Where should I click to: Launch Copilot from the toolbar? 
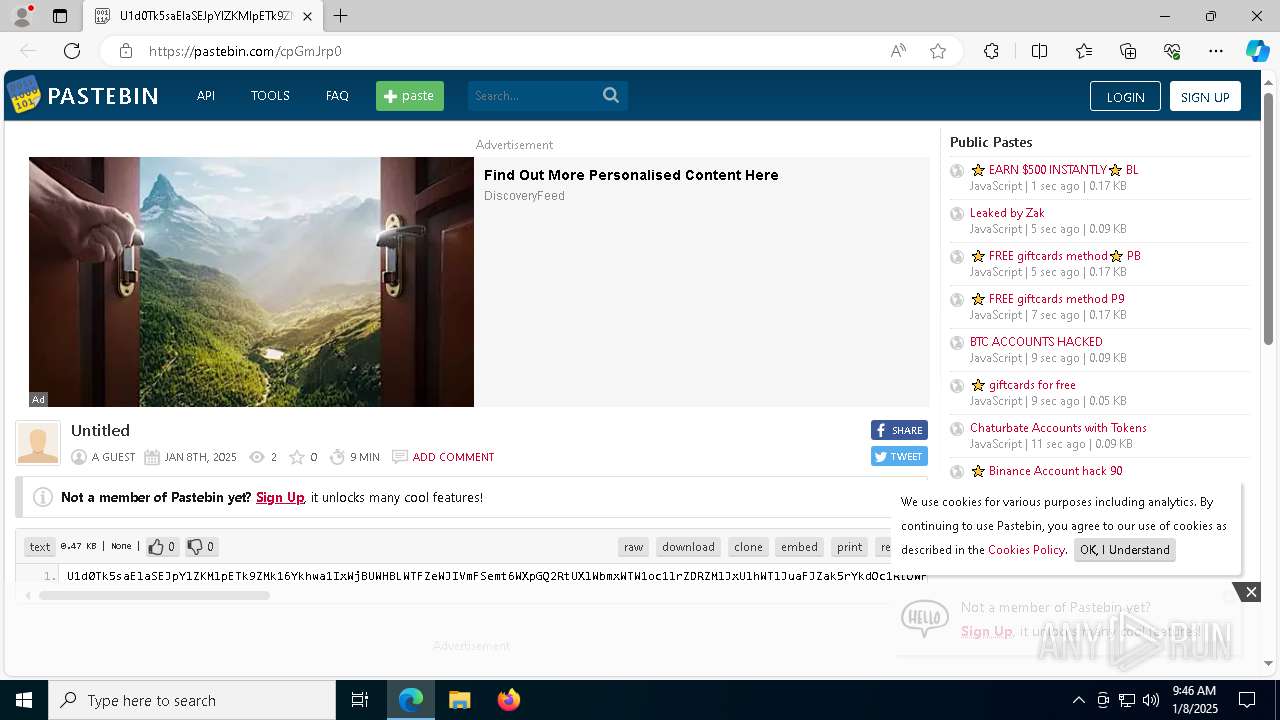1257,51
